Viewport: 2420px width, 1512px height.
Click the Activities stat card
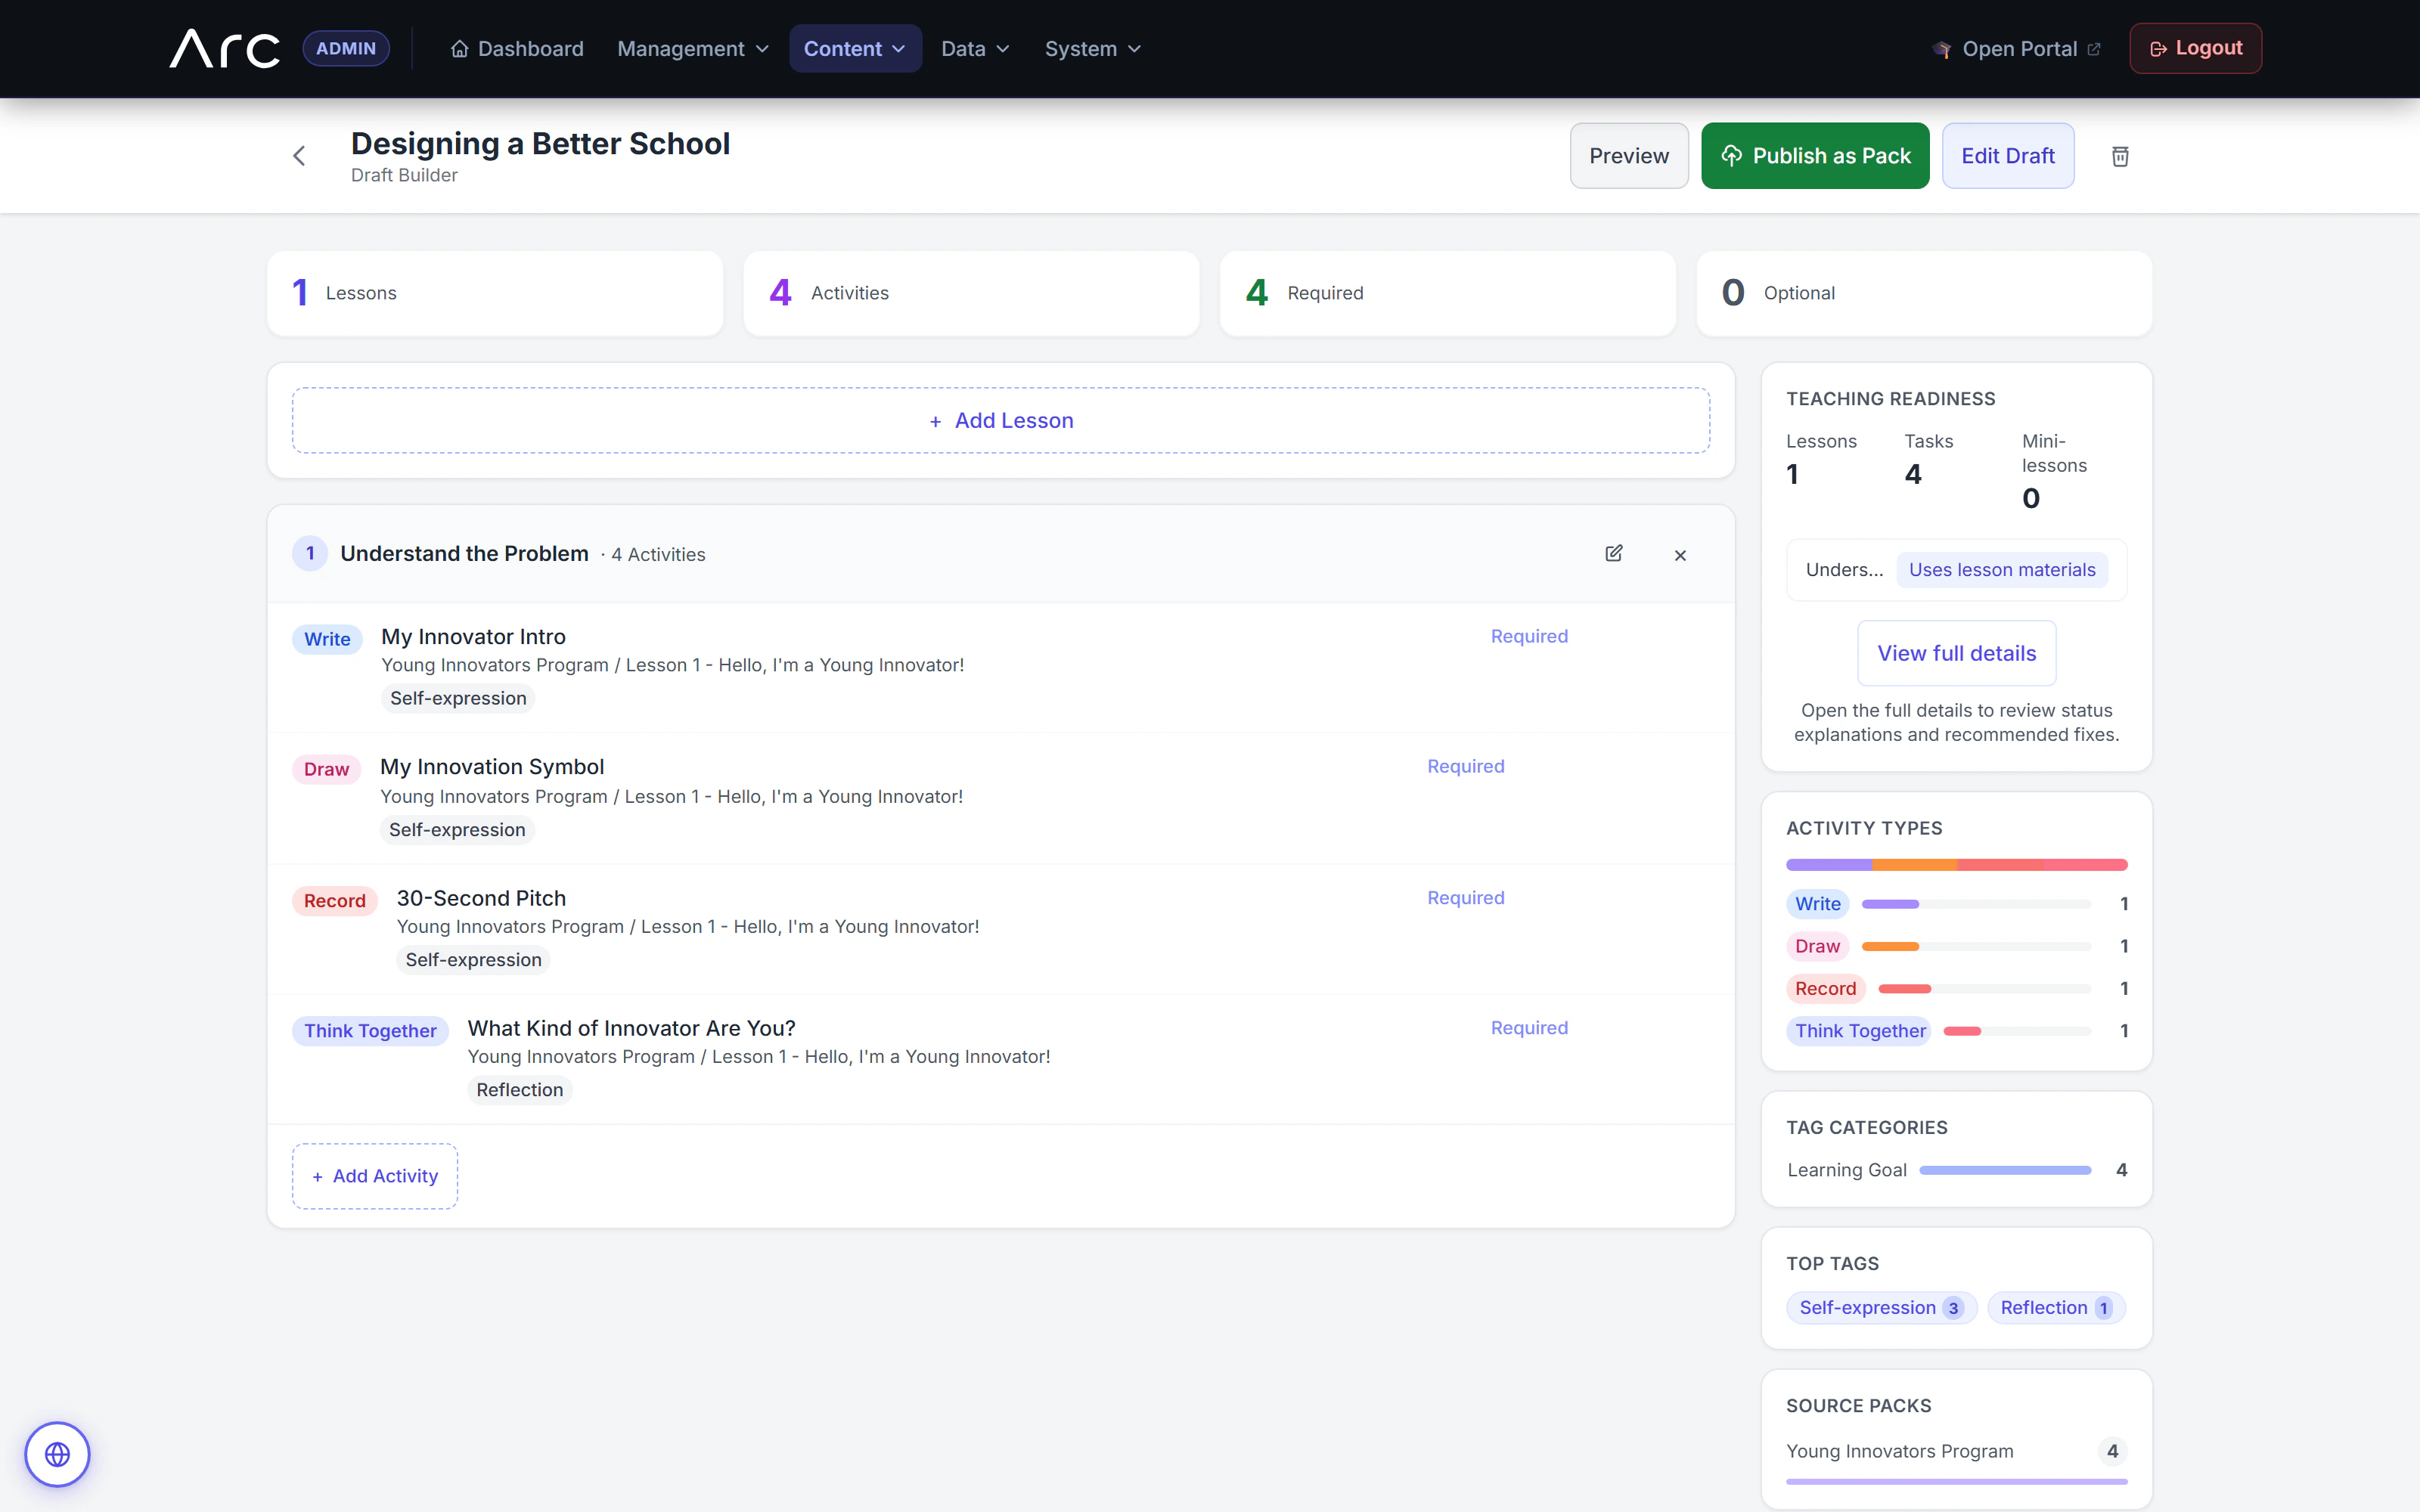point(971,293)
